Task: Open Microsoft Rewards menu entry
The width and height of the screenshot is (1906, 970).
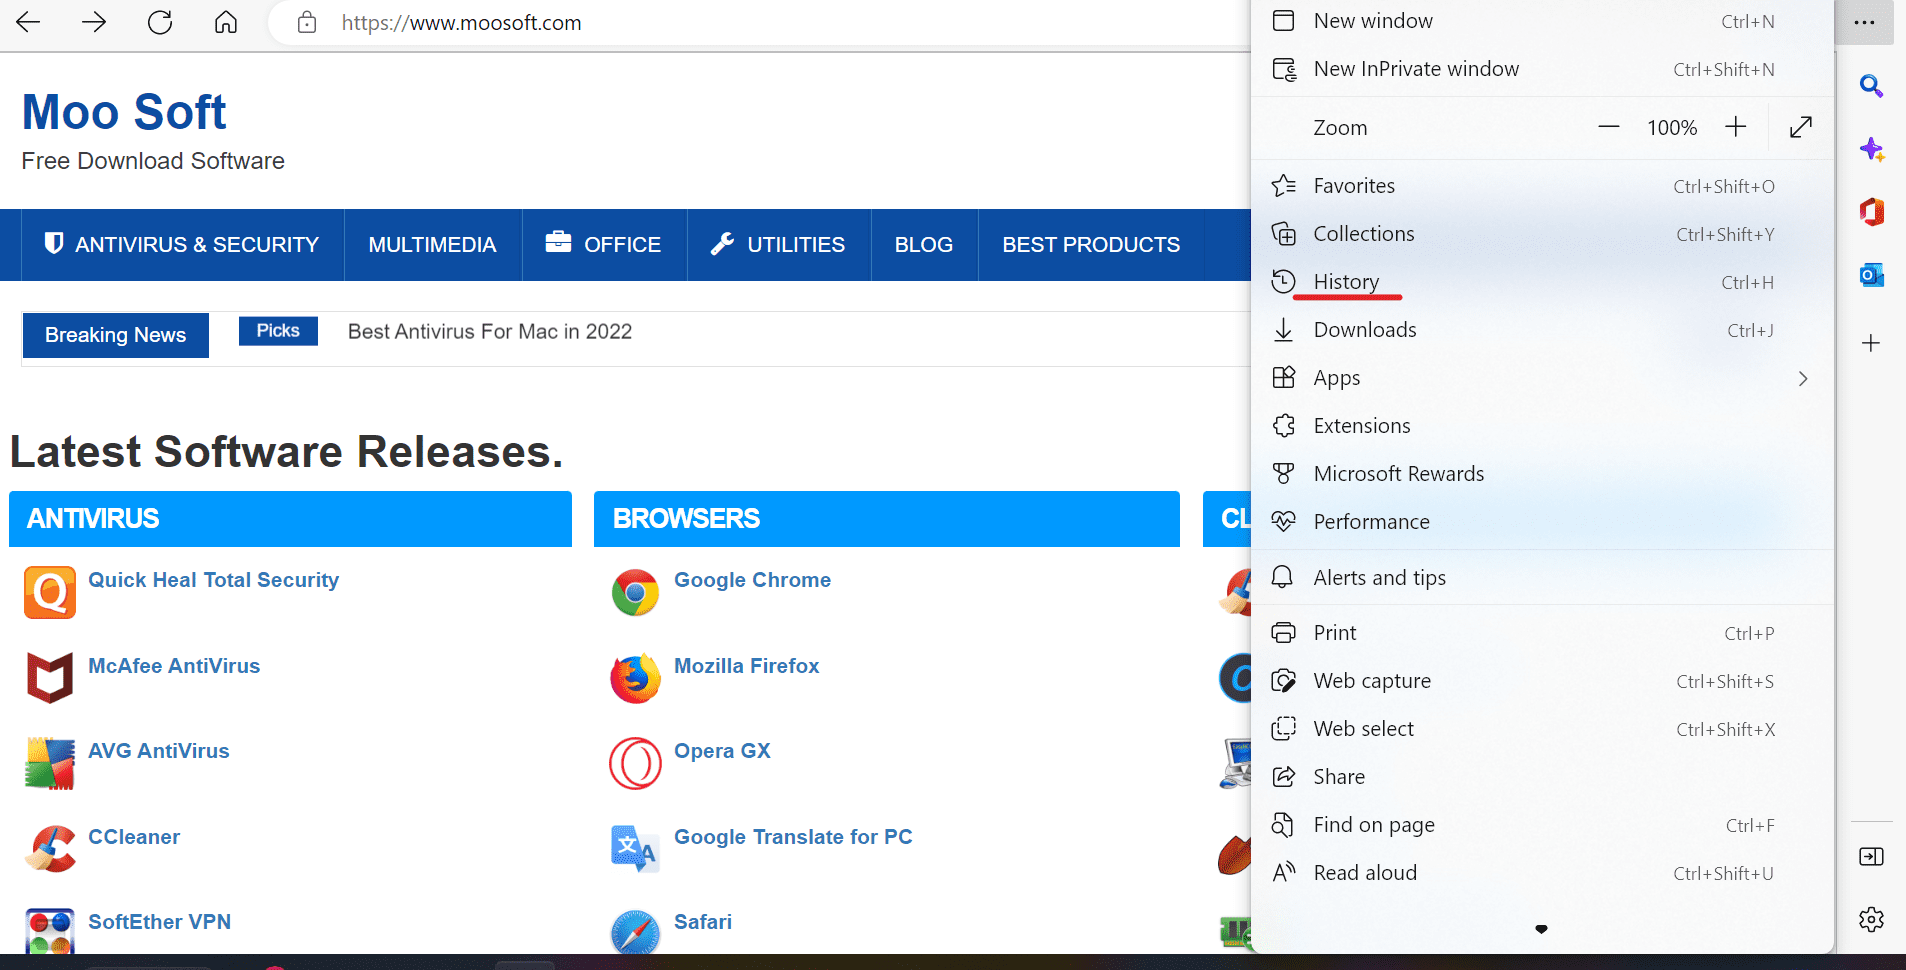Action: pos(1542,474)
